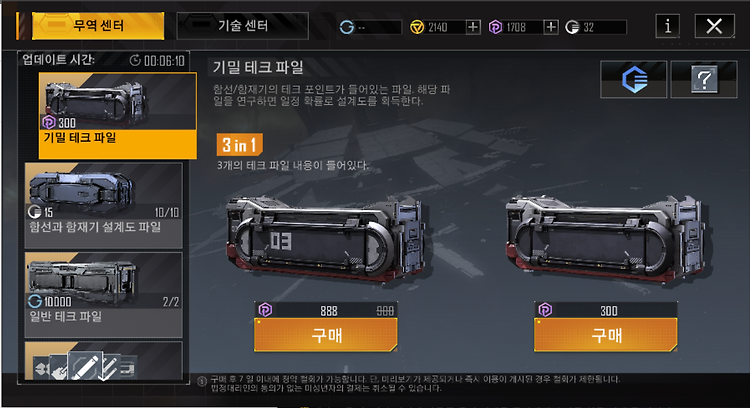Click the purple hexagon currency icon in top bar
750x408 pixels.
coord(495,27)
